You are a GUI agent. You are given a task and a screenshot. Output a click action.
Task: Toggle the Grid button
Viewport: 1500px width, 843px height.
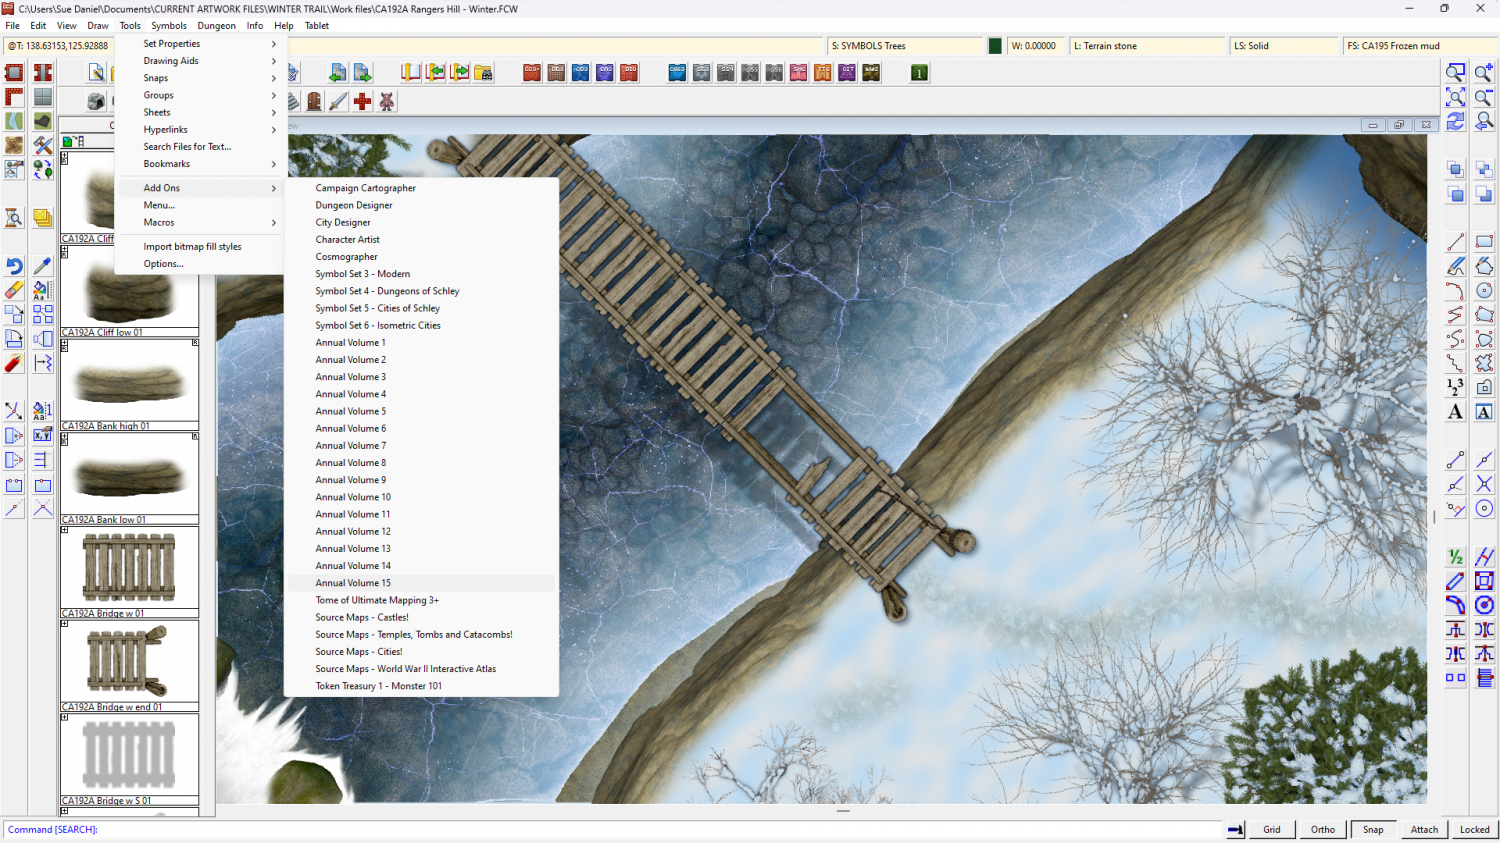pos(1272,829)
